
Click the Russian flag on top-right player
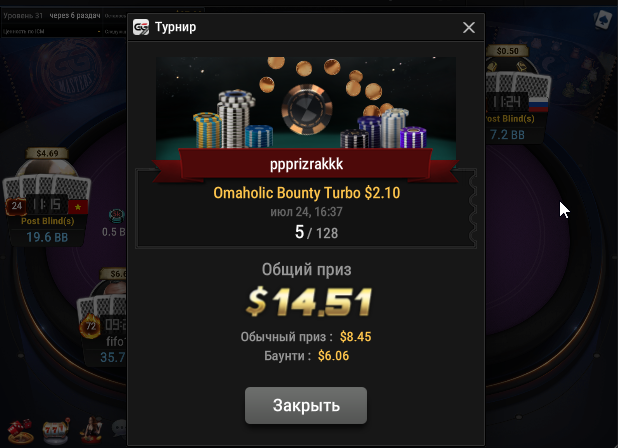538,104
